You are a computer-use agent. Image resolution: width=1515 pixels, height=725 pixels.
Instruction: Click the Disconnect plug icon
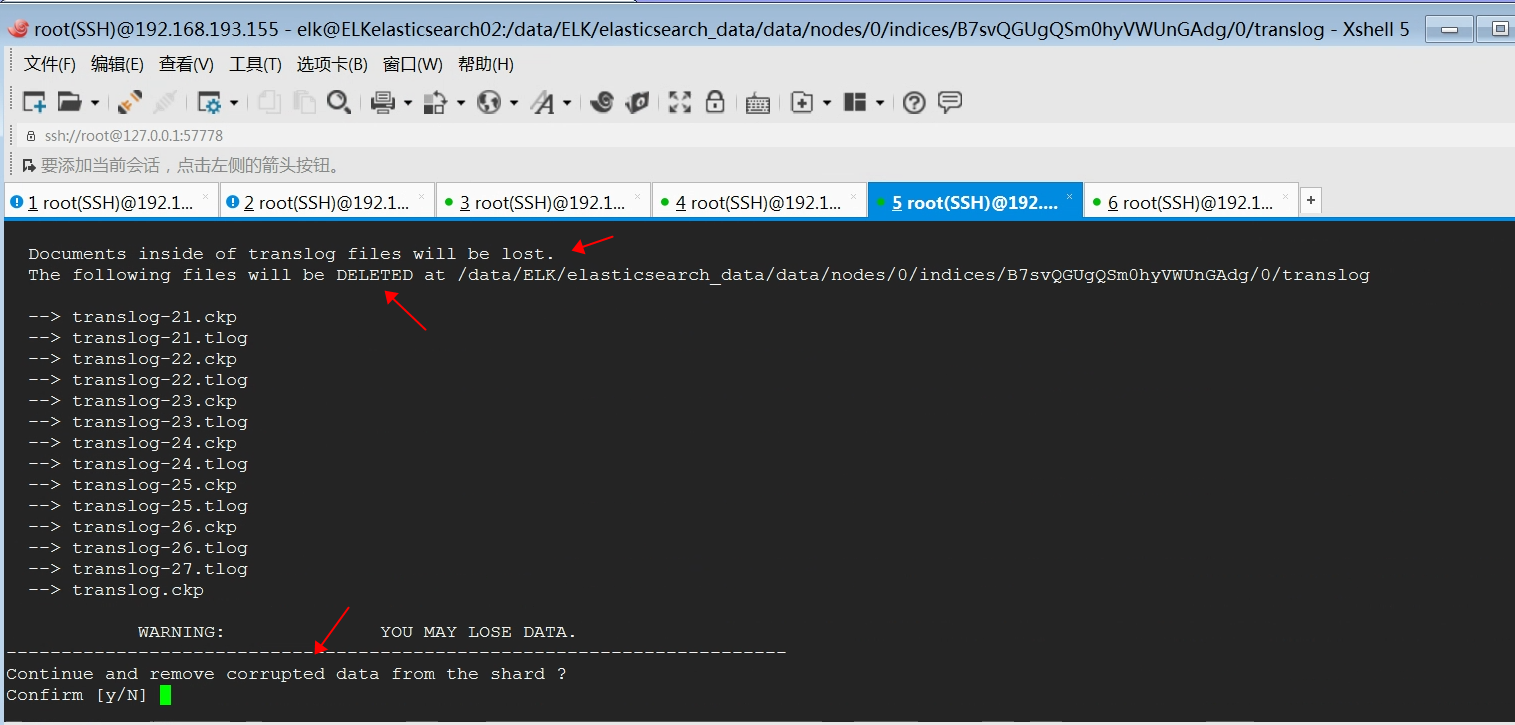click(x=165, y=102)
